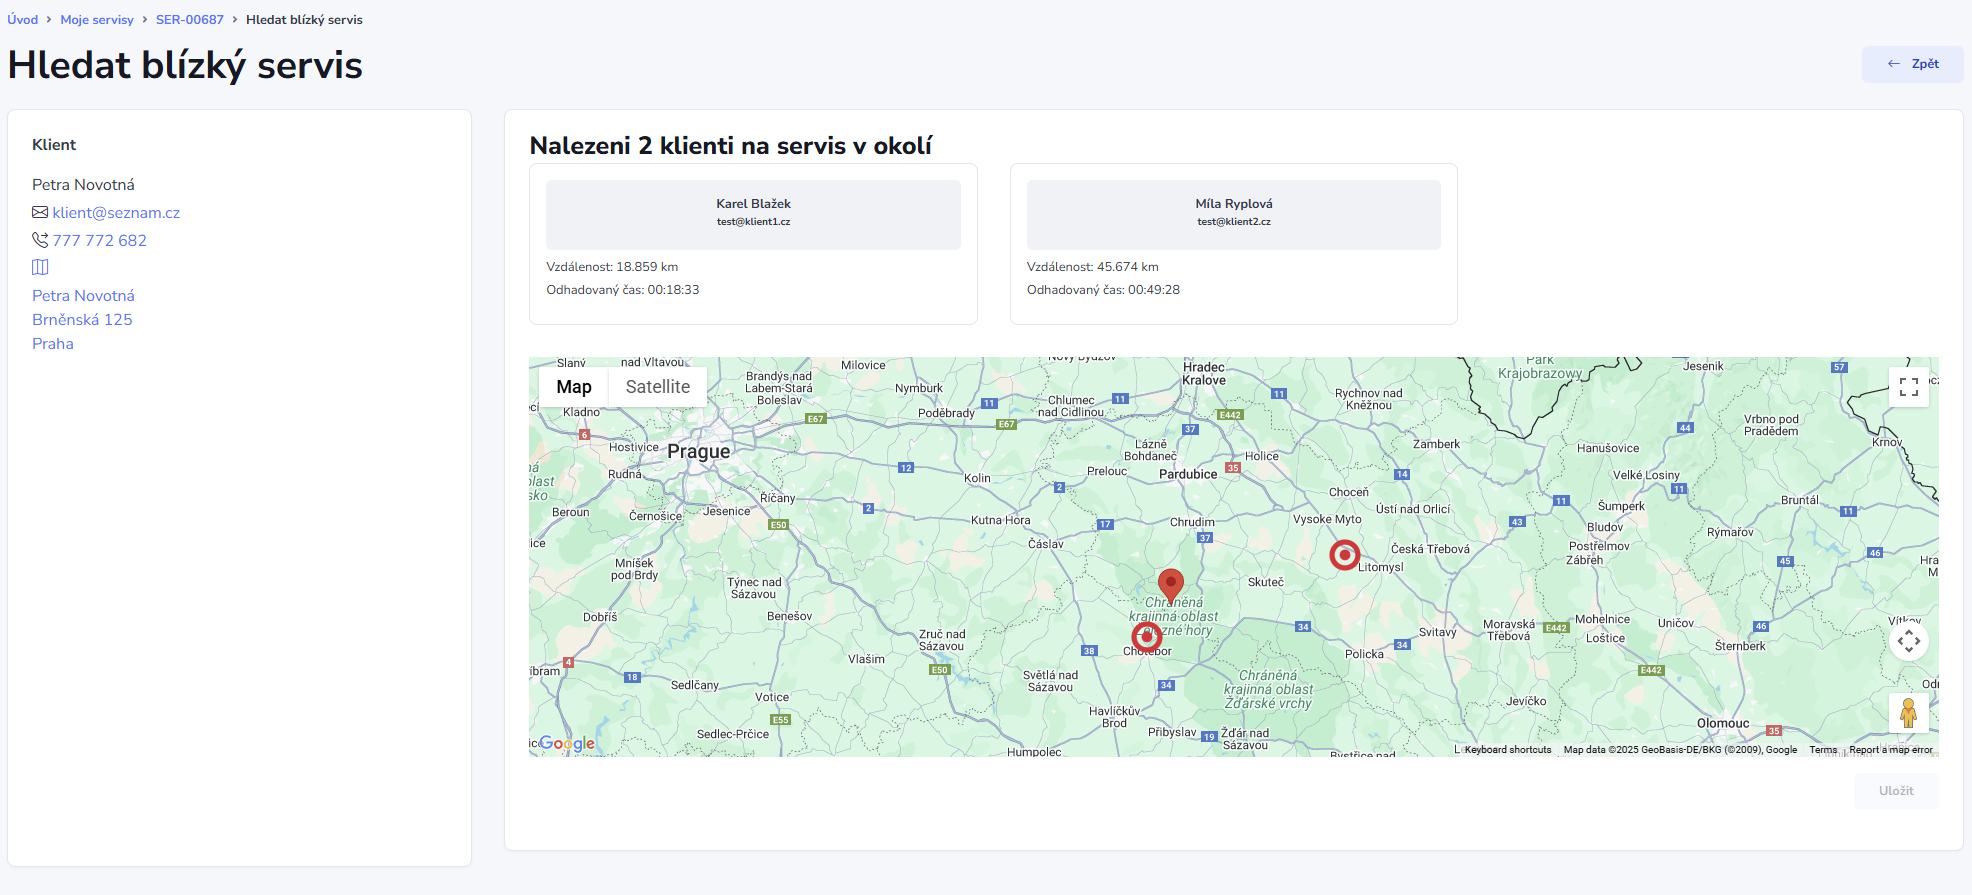Click email klient@seznam.cz
The width and height of the screenshot is (1972, 895).
[x=116, y=212]
